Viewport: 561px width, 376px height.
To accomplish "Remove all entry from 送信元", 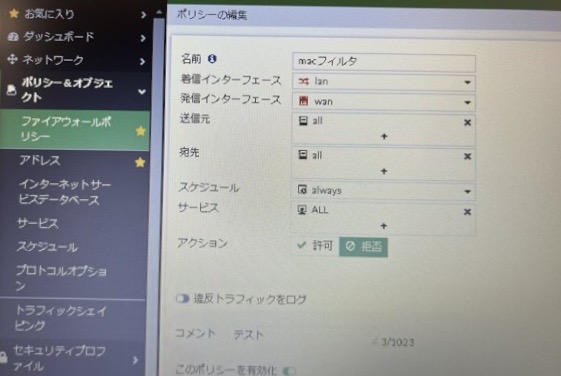I will (x=467, y=123).
